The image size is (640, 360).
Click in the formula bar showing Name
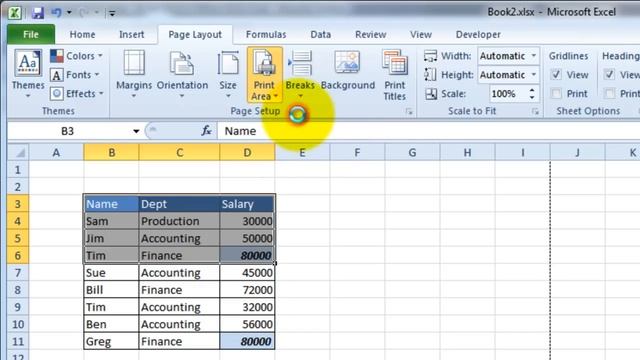coord(429,131)
